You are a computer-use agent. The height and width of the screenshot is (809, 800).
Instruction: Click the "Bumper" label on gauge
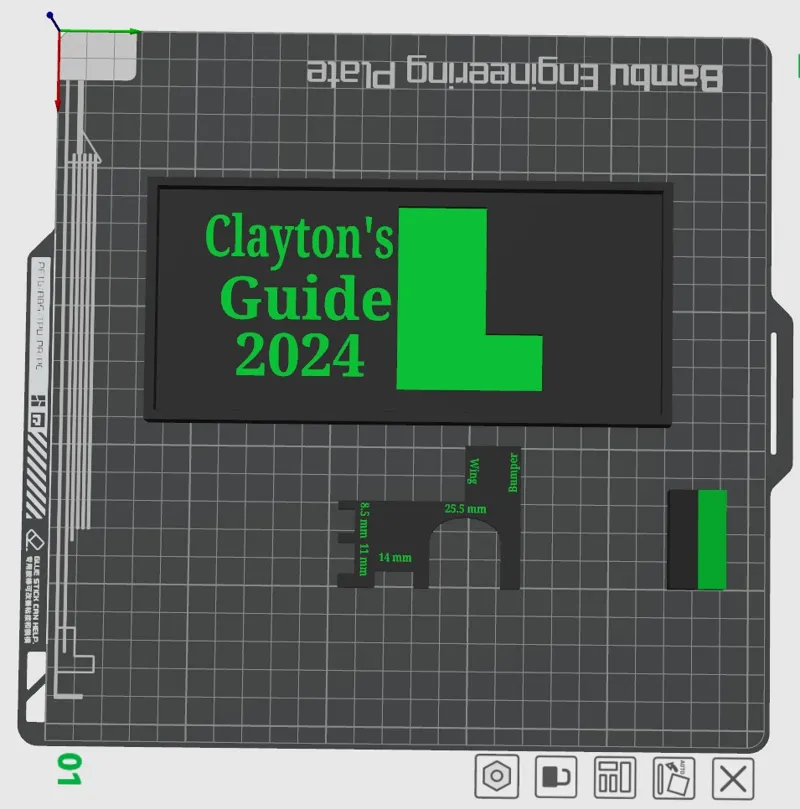[x=513, y=472]
